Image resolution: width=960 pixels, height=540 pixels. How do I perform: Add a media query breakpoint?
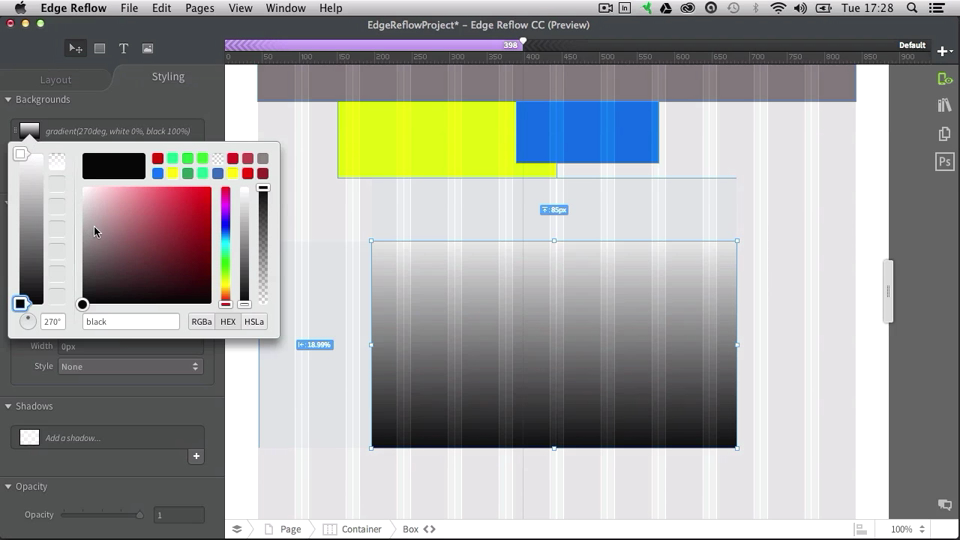[x=943, y=51]
